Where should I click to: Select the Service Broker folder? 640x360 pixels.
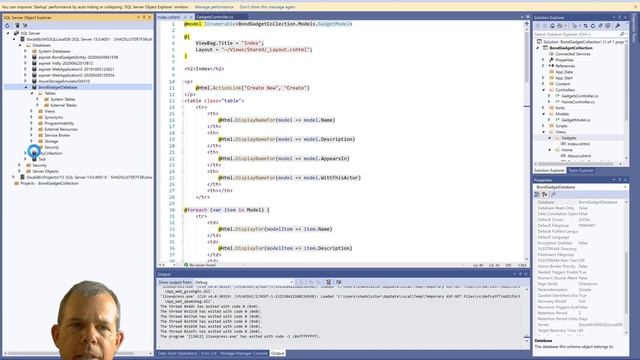click(x=57, y=135)
